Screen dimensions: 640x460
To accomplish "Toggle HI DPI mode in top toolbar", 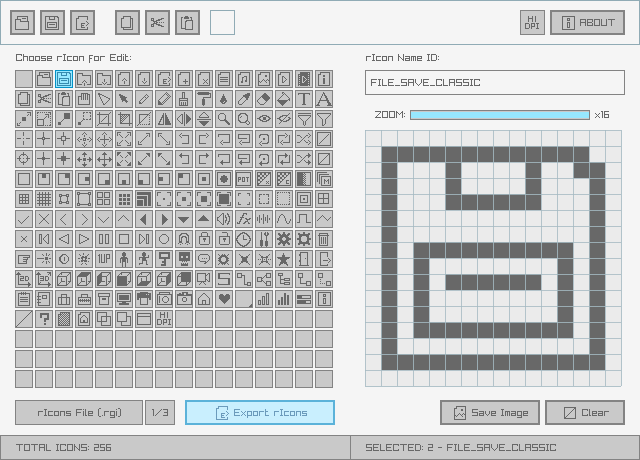I will 532,22.
